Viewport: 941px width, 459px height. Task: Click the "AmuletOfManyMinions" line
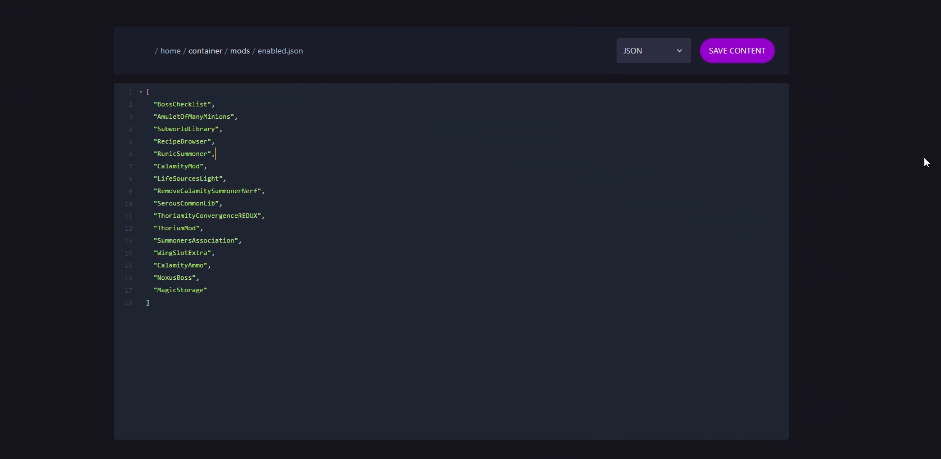[x=195, y=116]
